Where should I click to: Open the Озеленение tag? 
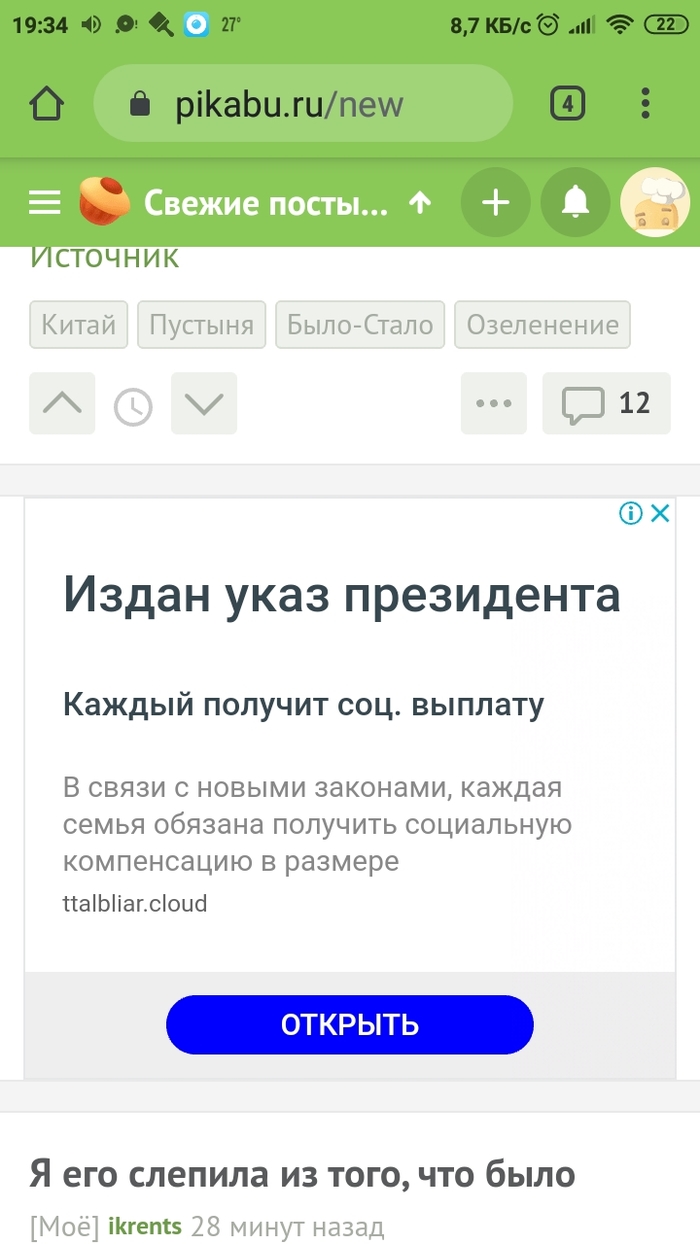pyautogui.click(x=542, y=325)
